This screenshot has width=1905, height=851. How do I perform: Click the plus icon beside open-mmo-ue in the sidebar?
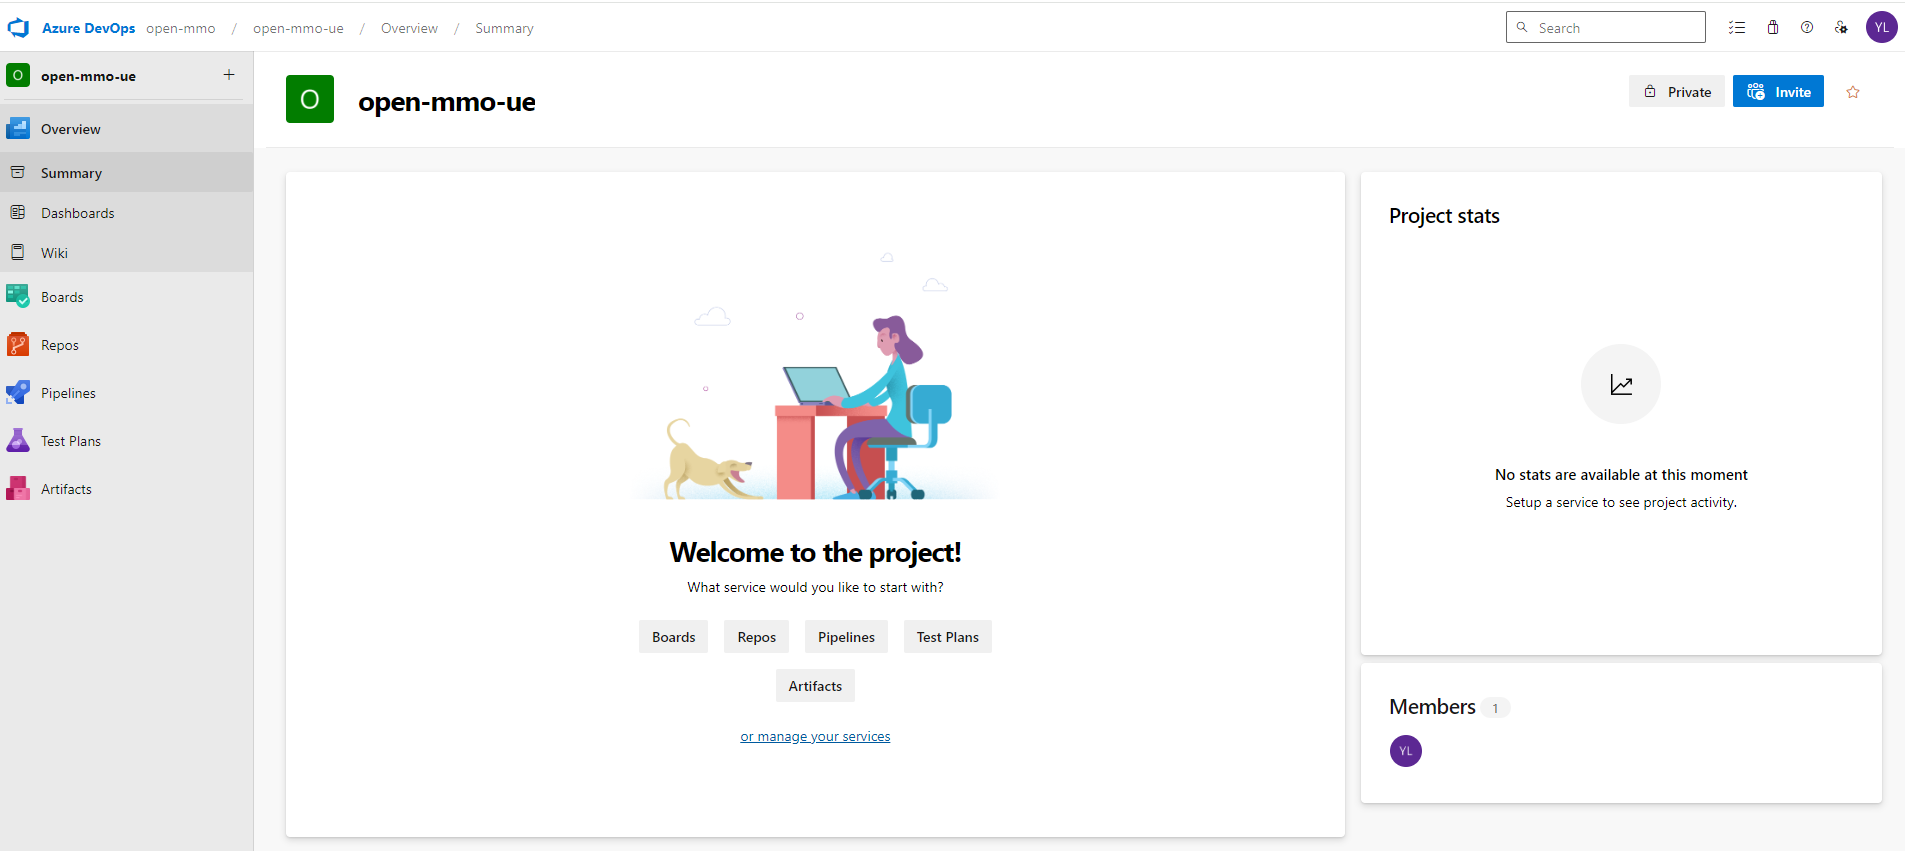click(229, 75)
